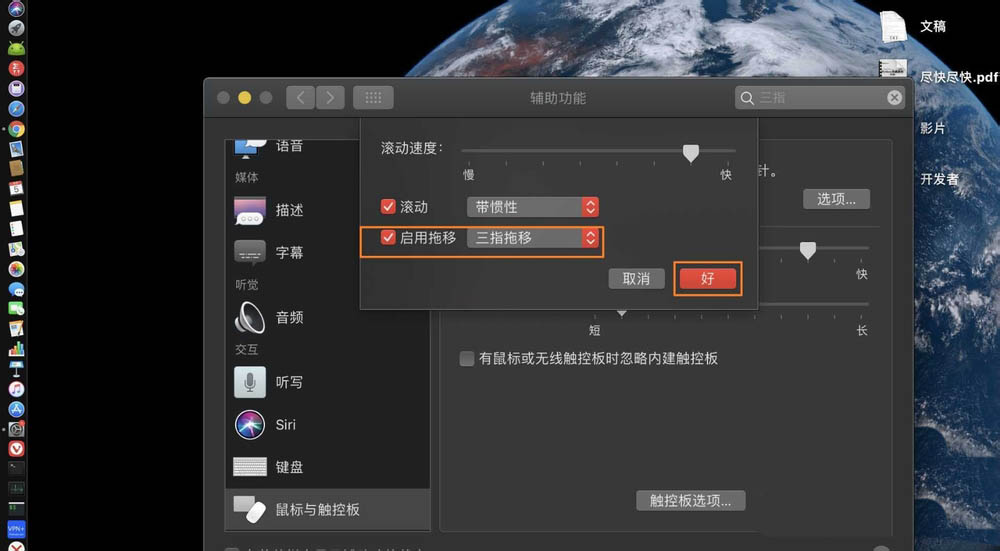
Task: Open Activity Monitor from the Dock
Action: pyautogui.click(x=16, y=489)
